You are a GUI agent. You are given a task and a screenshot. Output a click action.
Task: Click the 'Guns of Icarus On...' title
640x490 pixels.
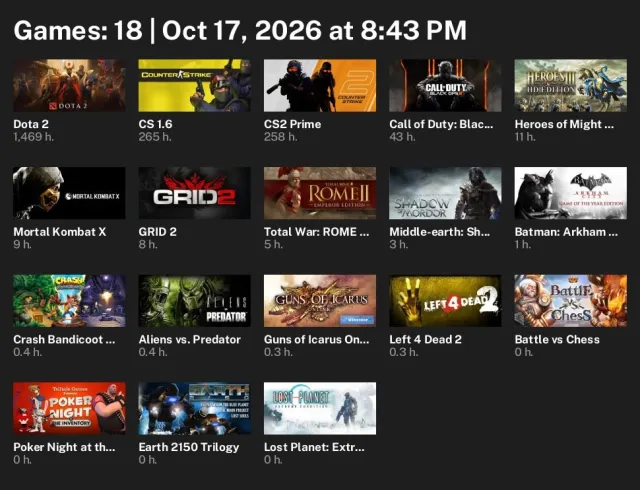(316, 340)
